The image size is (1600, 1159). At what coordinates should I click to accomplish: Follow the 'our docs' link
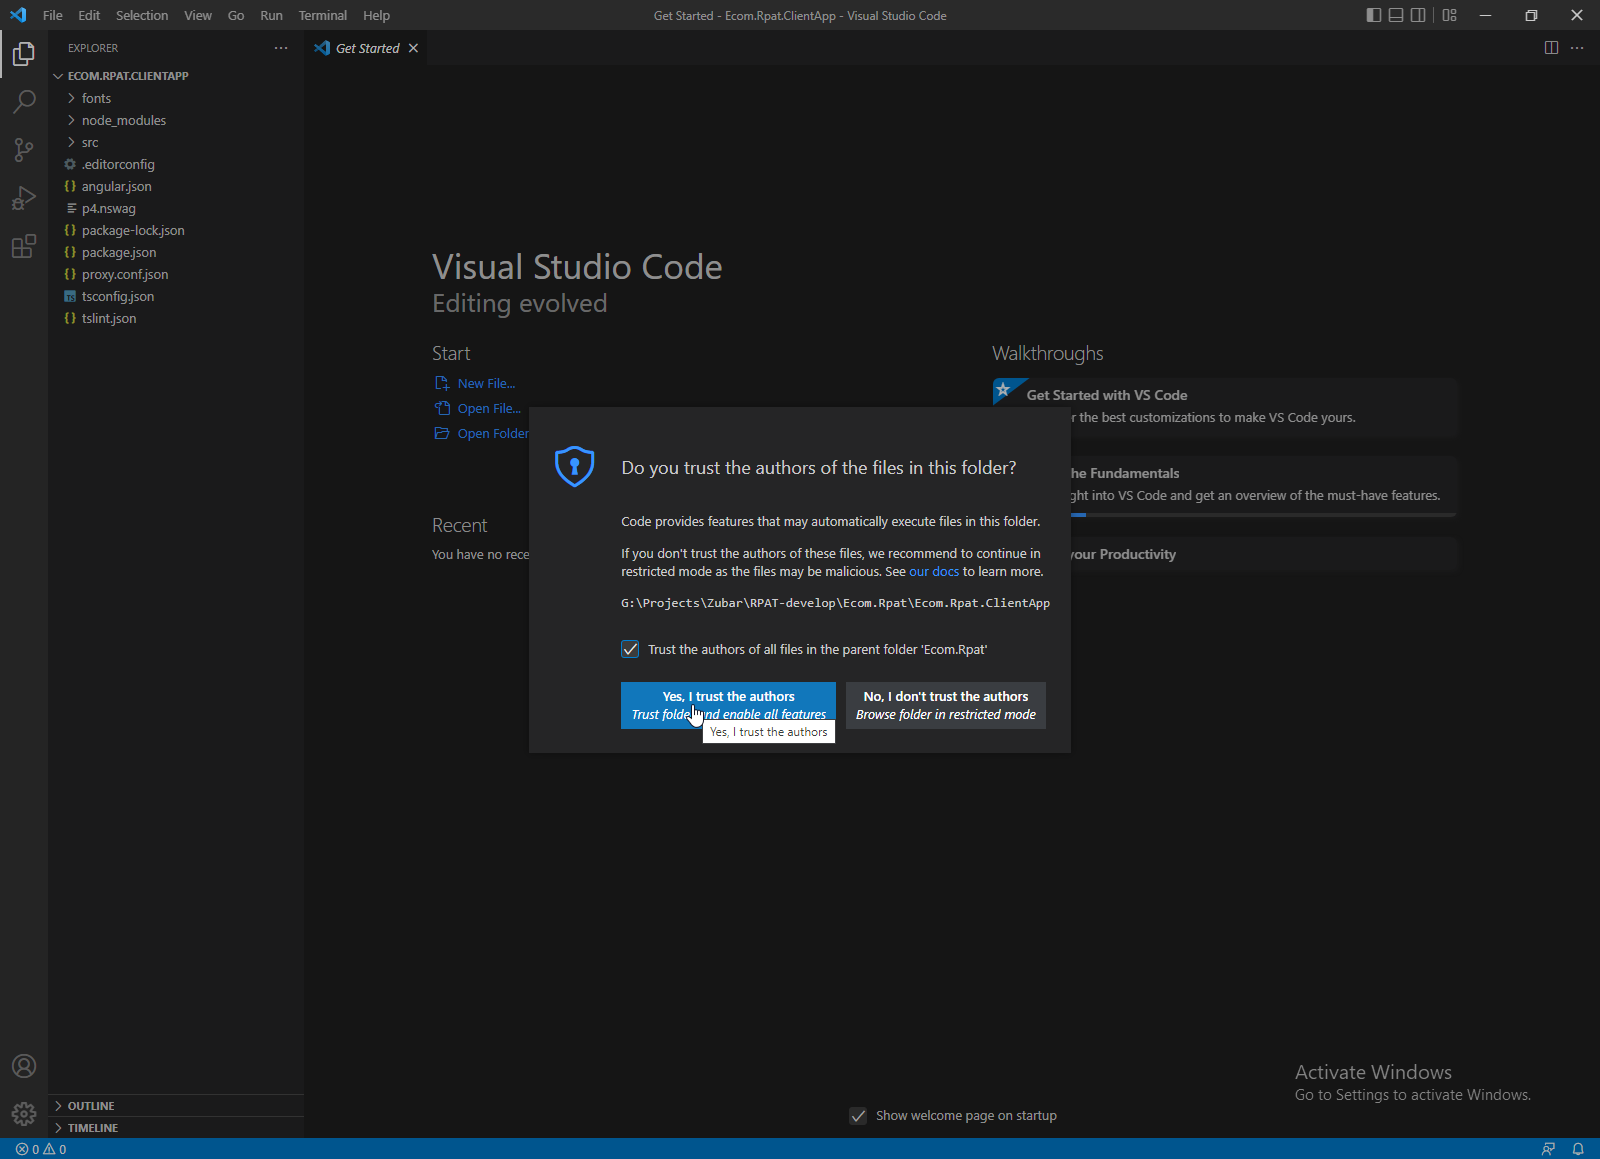pyautogui.click(x=934, y=572)
